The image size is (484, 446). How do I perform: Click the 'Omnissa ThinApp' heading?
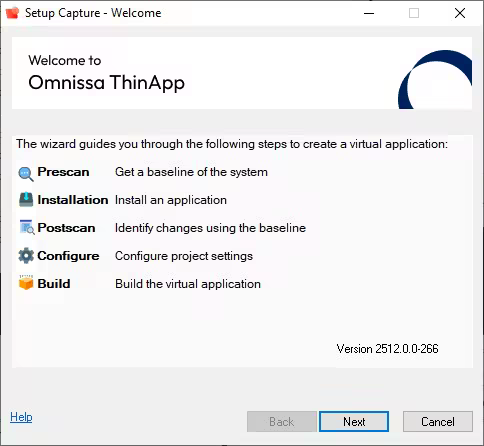(x=106, y=83)
